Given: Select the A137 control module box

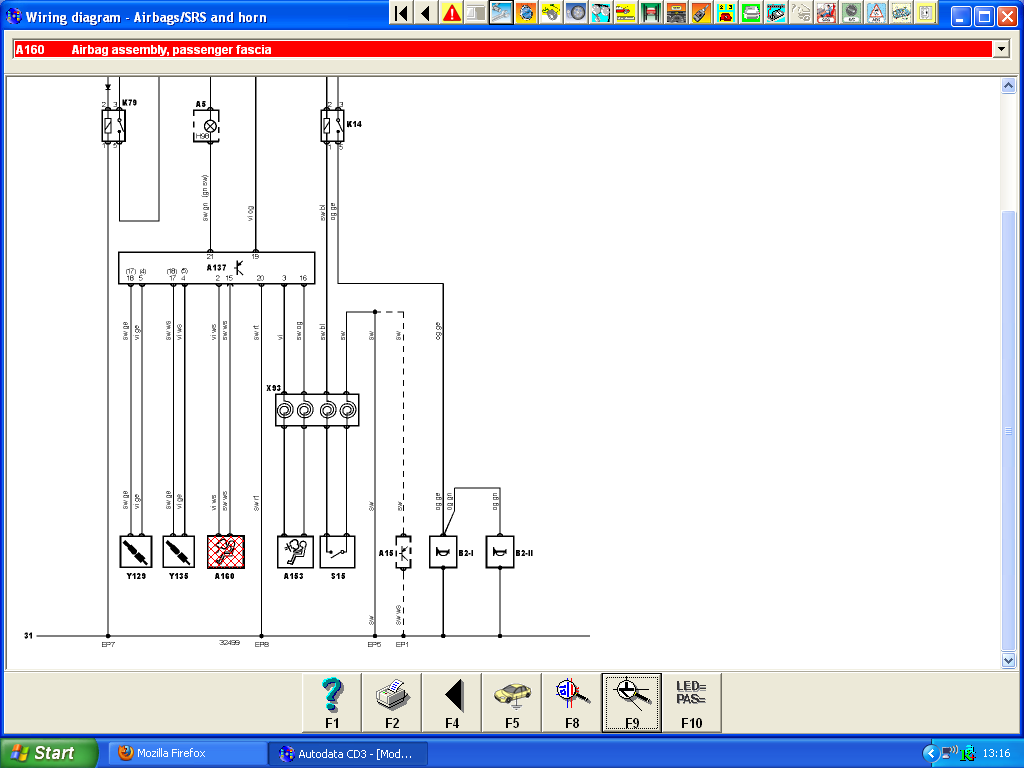Looking at the screenshot, I should tap(216, 268).
